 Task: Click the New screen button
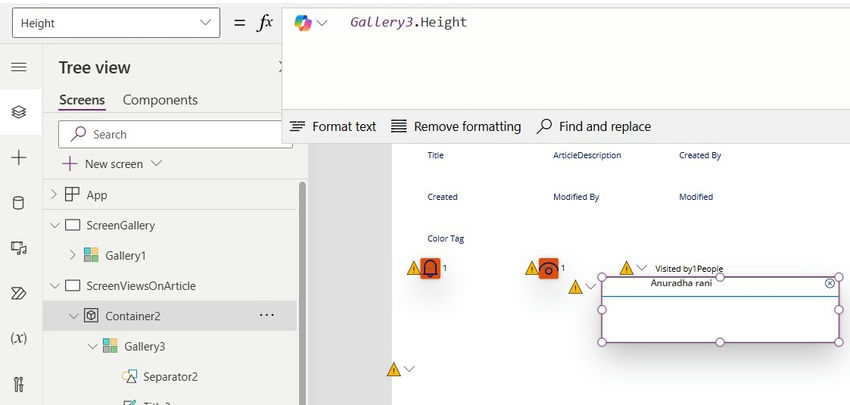[102, 164]
